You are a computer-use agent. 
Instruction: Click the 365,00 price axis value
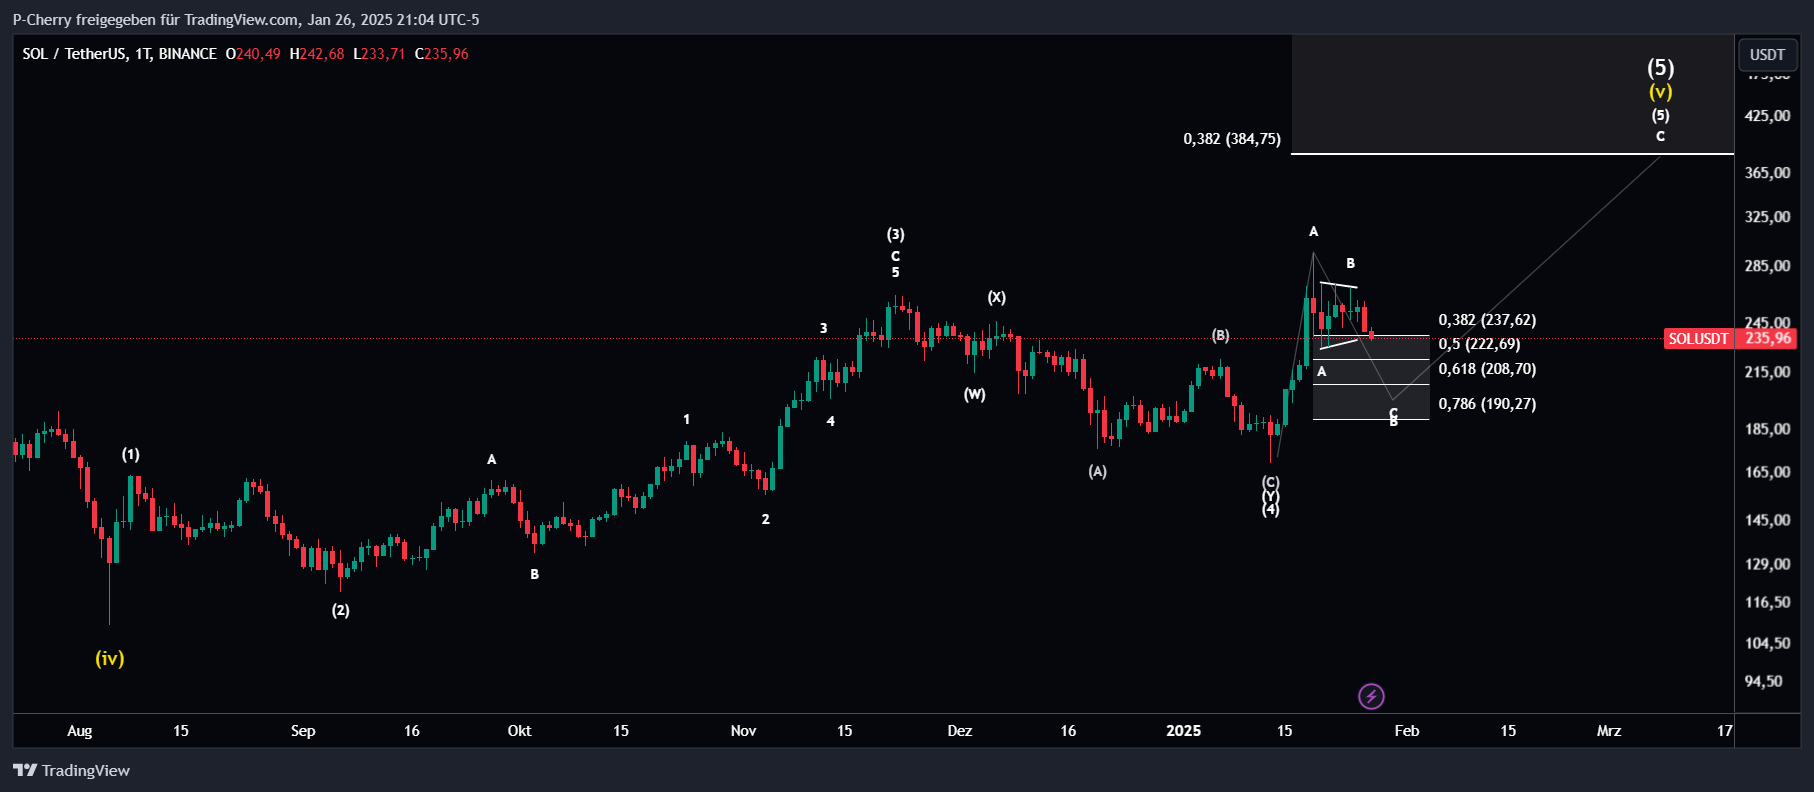pos(1767,173)
